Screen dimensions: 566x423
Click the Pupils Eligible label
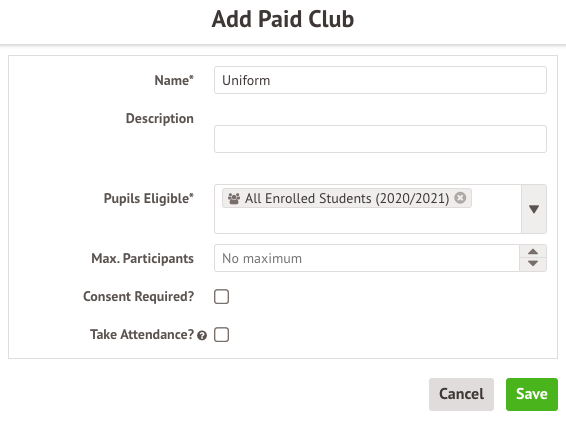tap(148, 199)
